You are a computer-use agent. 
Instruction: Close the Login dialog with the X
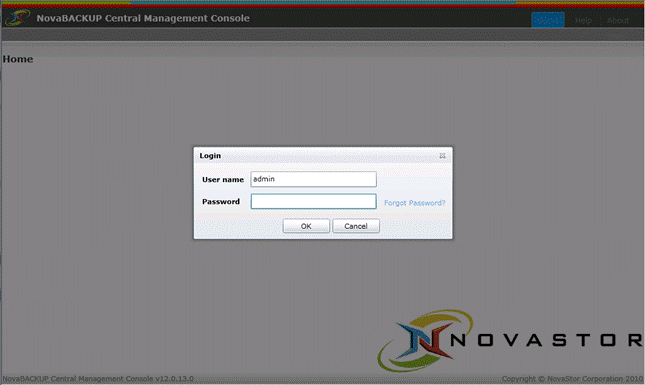point(442,155)
